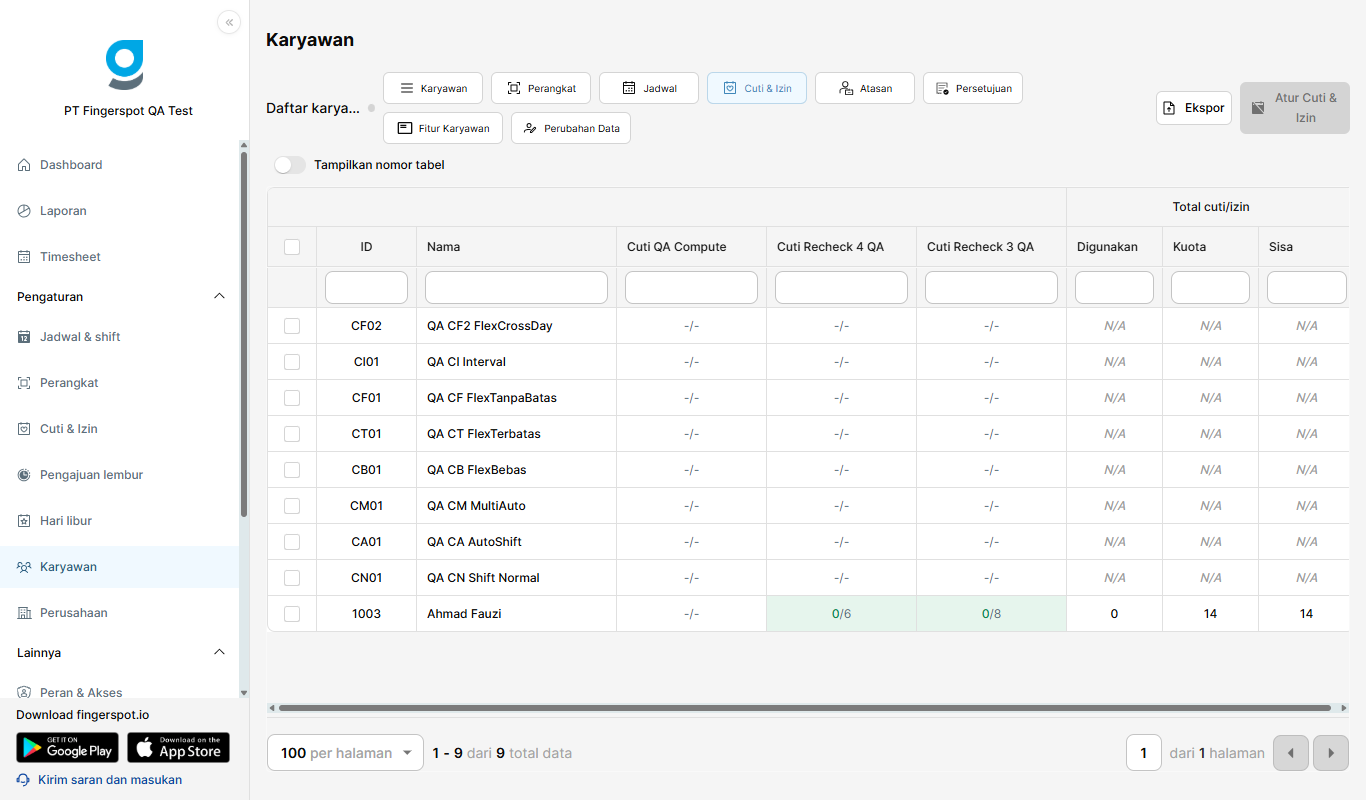1366x800 pixels.
Task: Click the page number input box
Action: click(1144, 753)
